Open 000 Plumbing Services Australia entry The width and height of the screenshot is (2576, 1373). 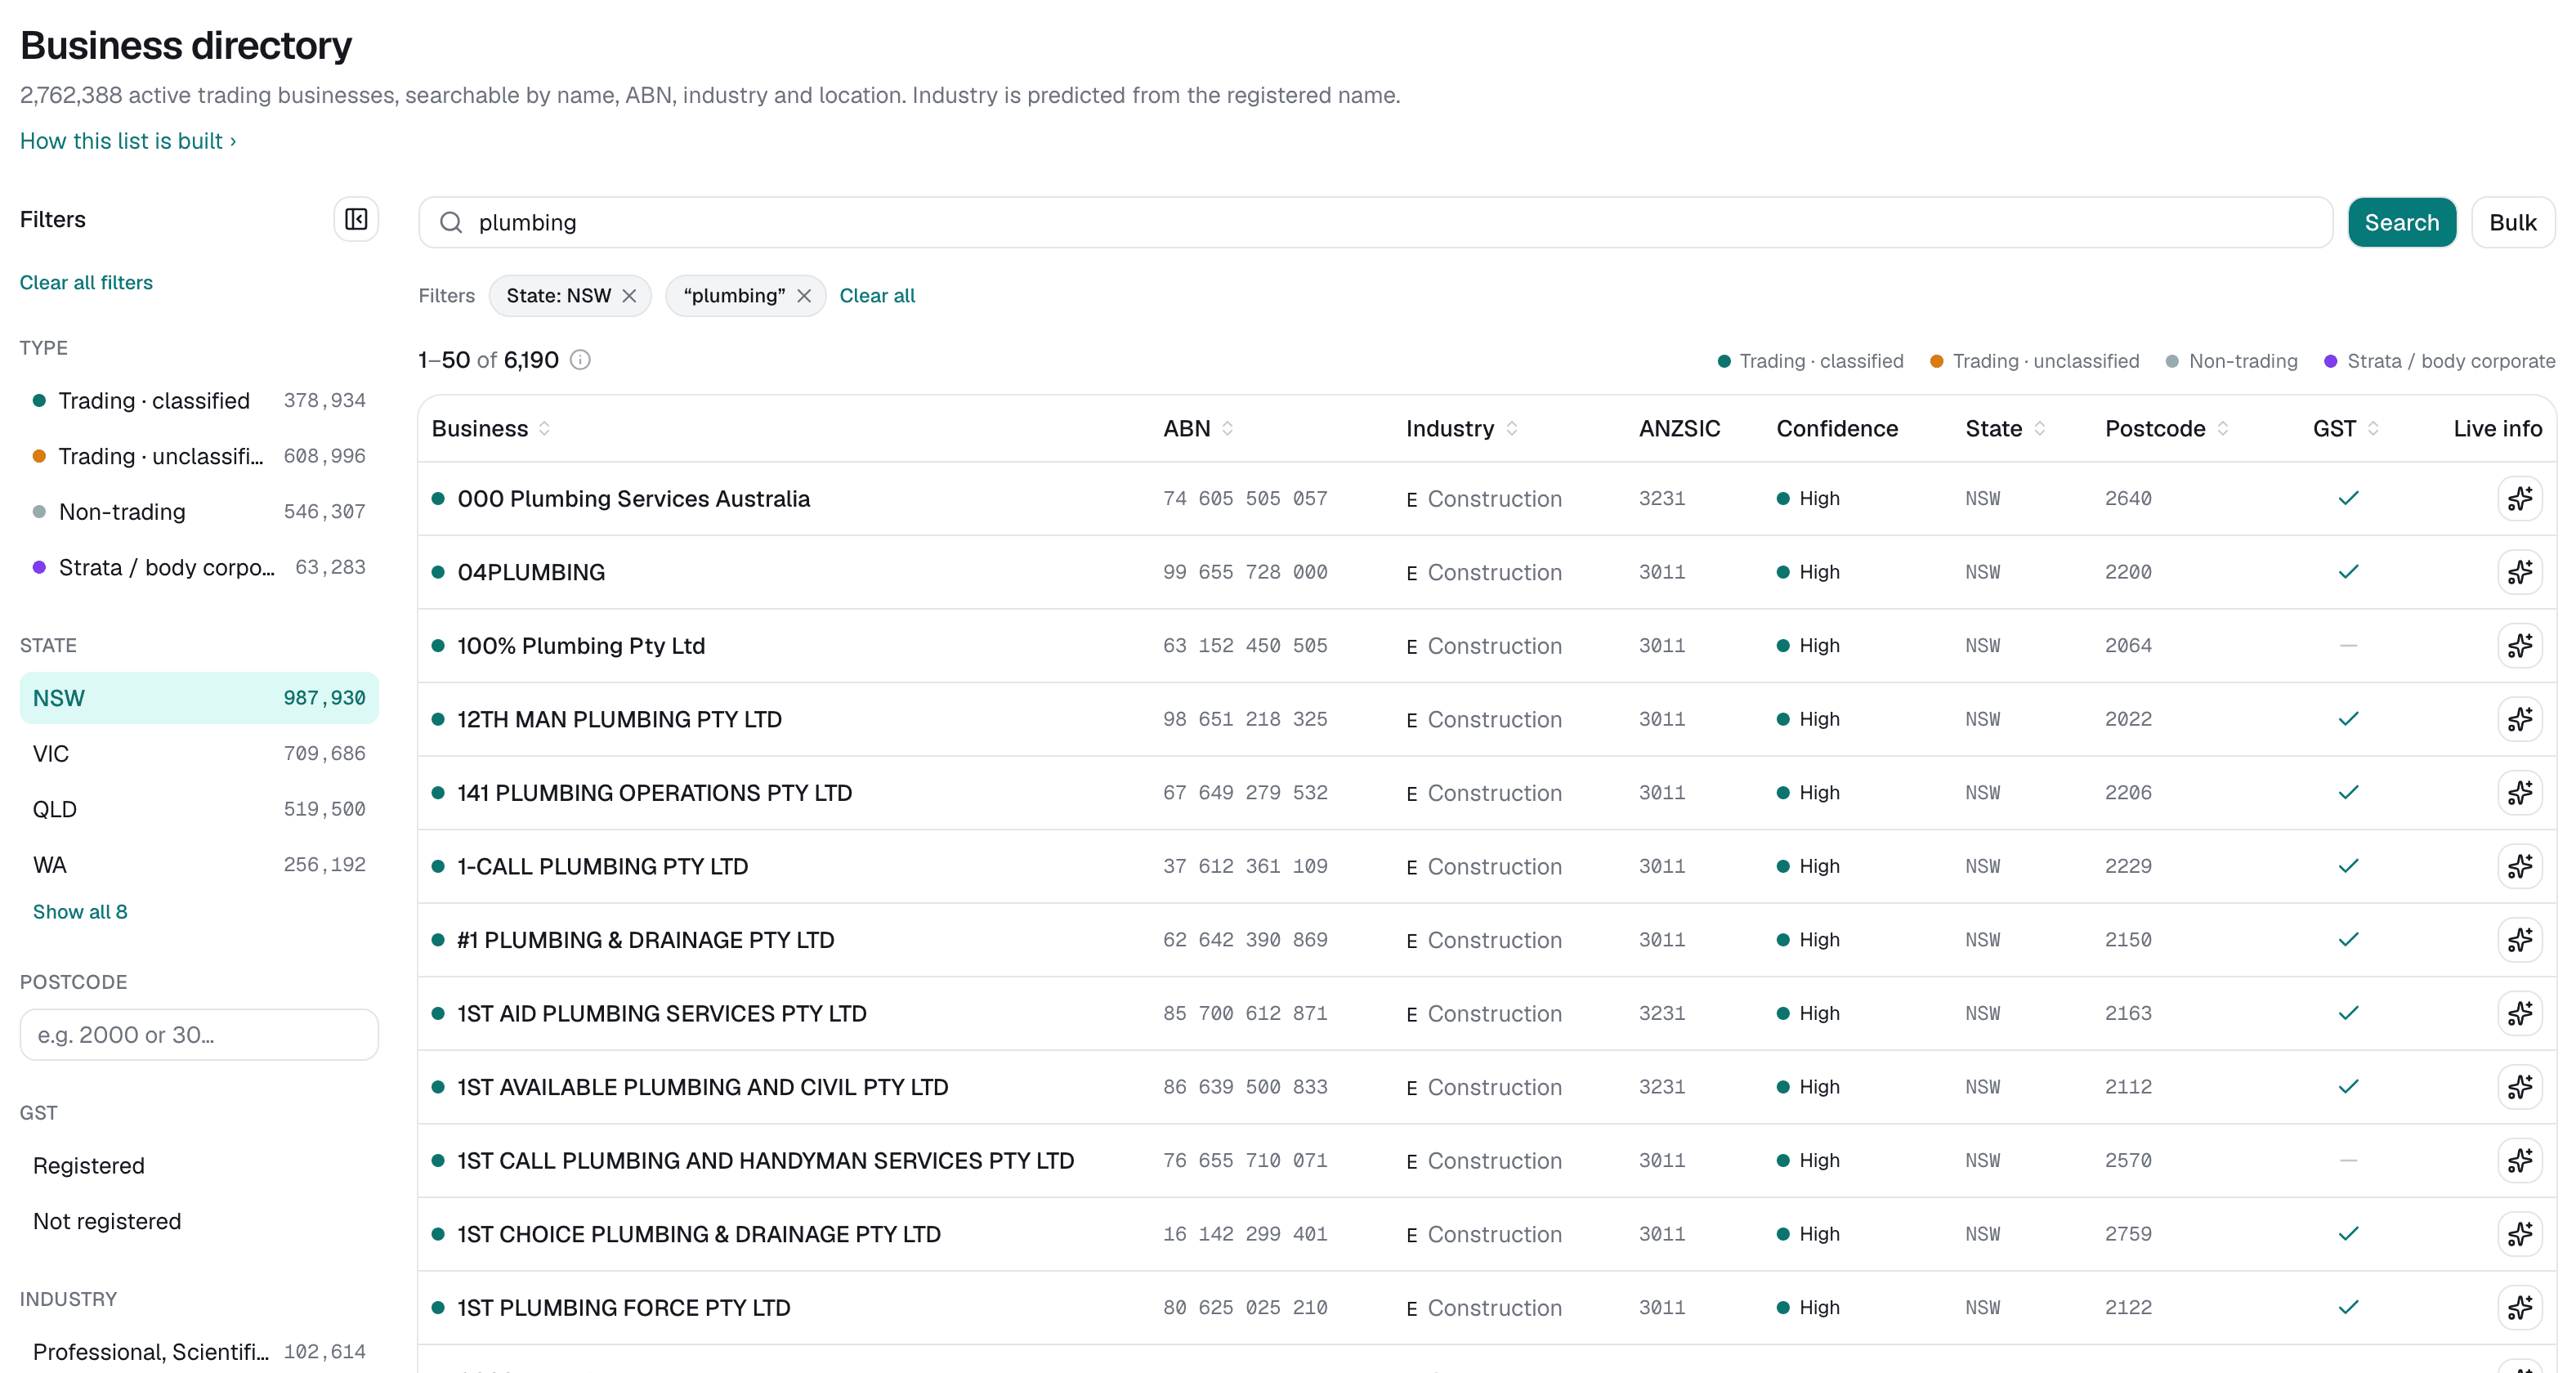pos(633,498)
